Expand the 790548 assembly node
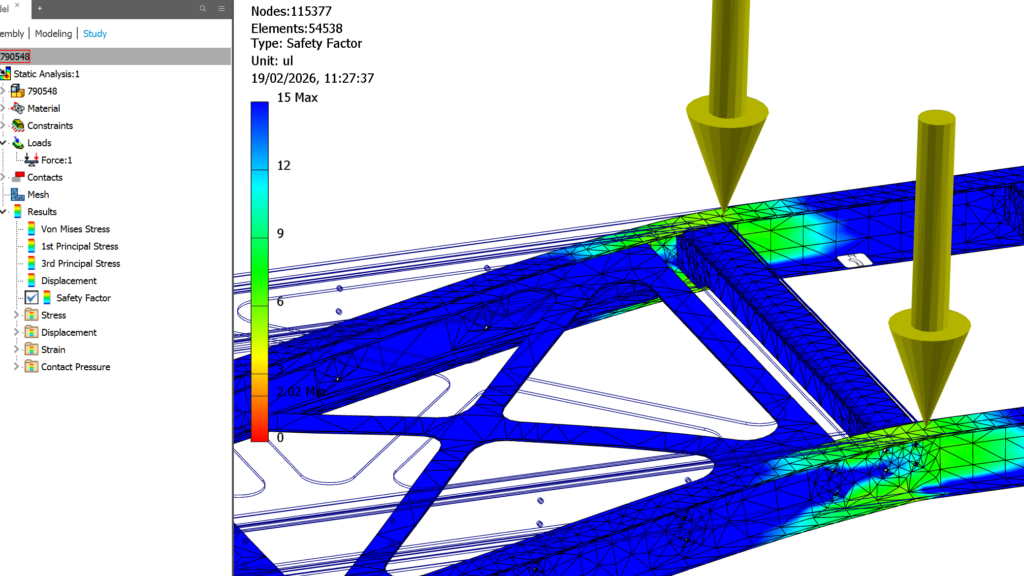The width and height of the screenshot is (1024, 576). 3,91
